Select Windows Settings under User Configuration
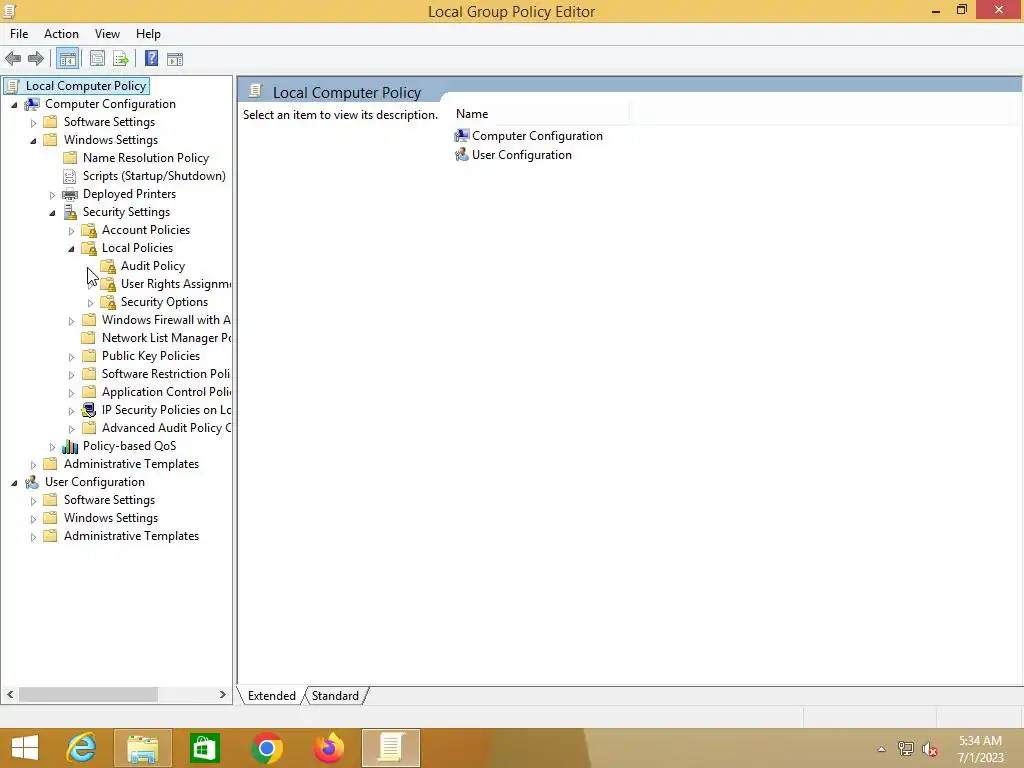Viewport: 1024px width, 768px height. coord(110,518)
